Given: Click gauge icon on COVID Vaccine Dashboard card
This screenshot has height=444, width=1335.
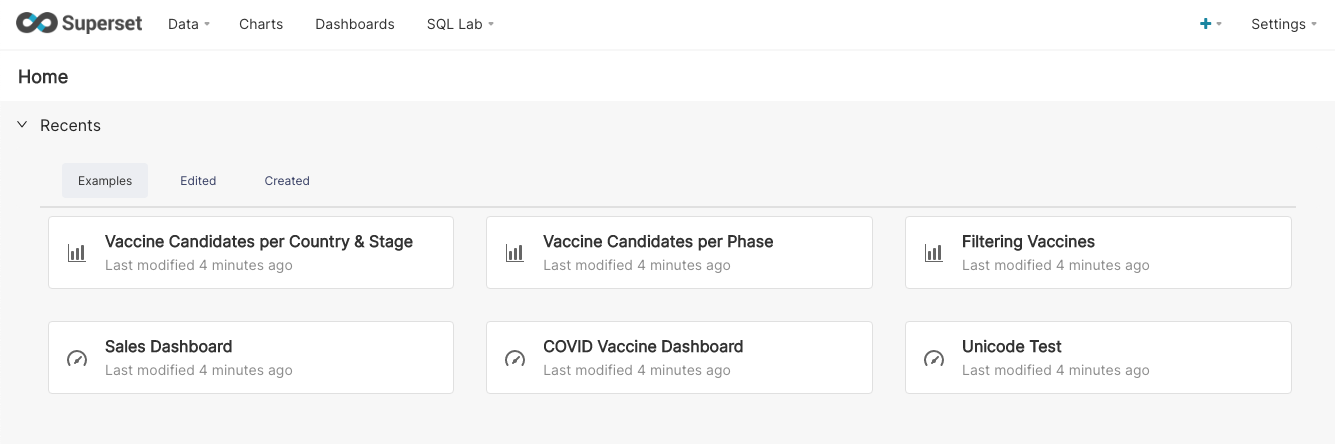Looking at the screenshot, I should (x=515, y=358).
